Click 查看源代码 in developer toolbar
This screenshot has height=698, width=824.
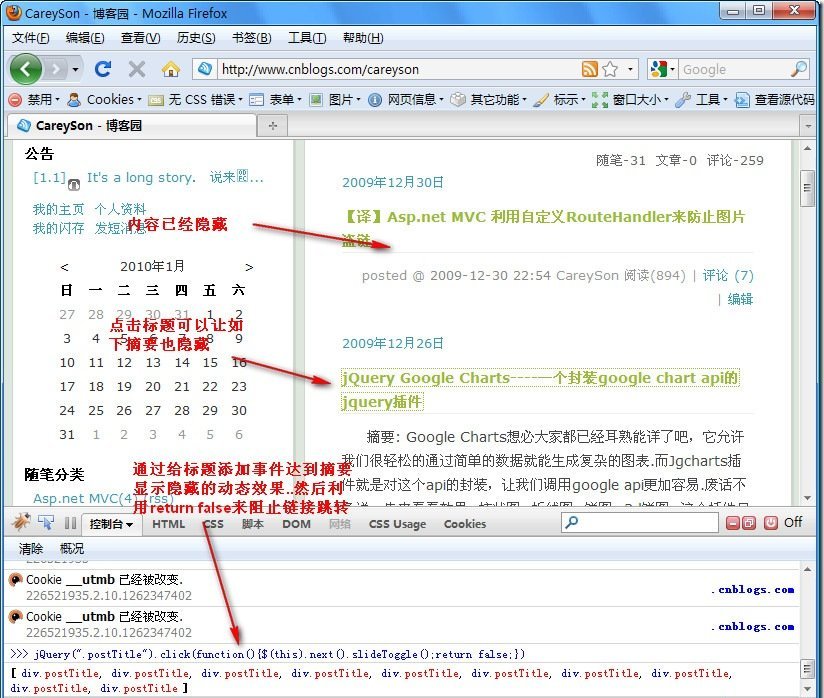point(775,99)
